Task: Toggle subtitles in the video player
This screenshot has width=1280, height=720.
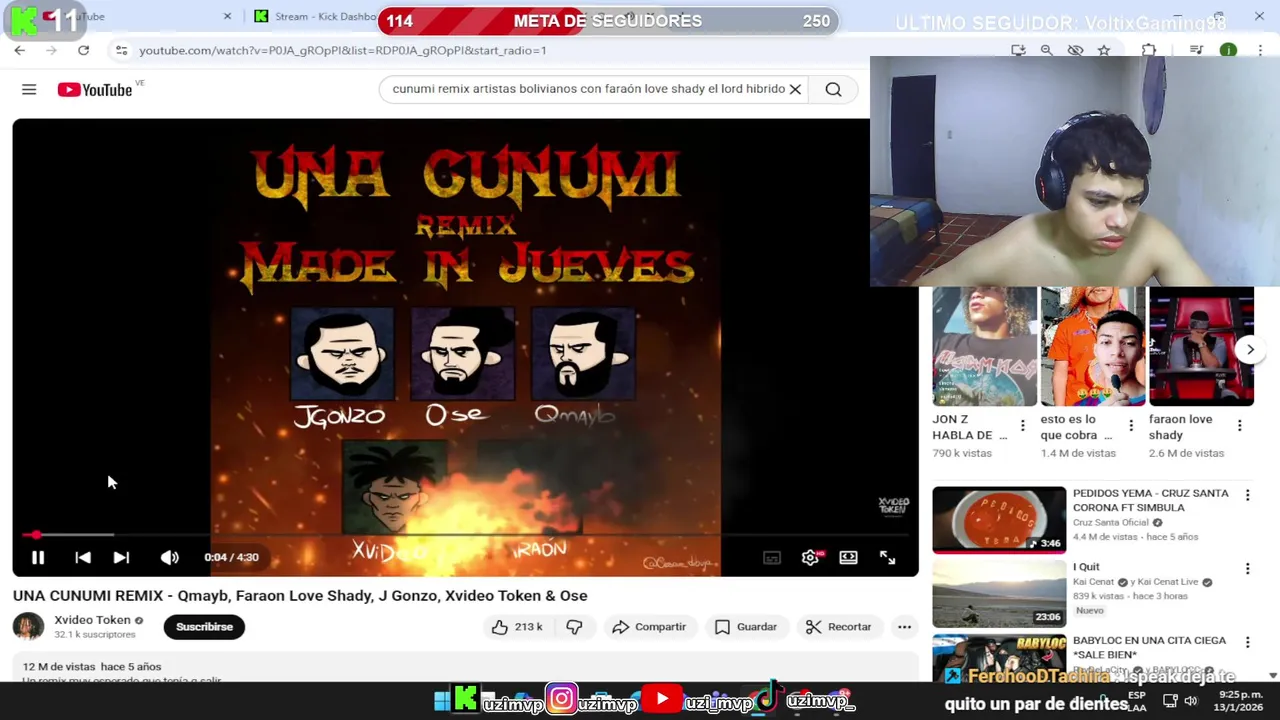Action: pyautogui.click(x=772, y=558)
